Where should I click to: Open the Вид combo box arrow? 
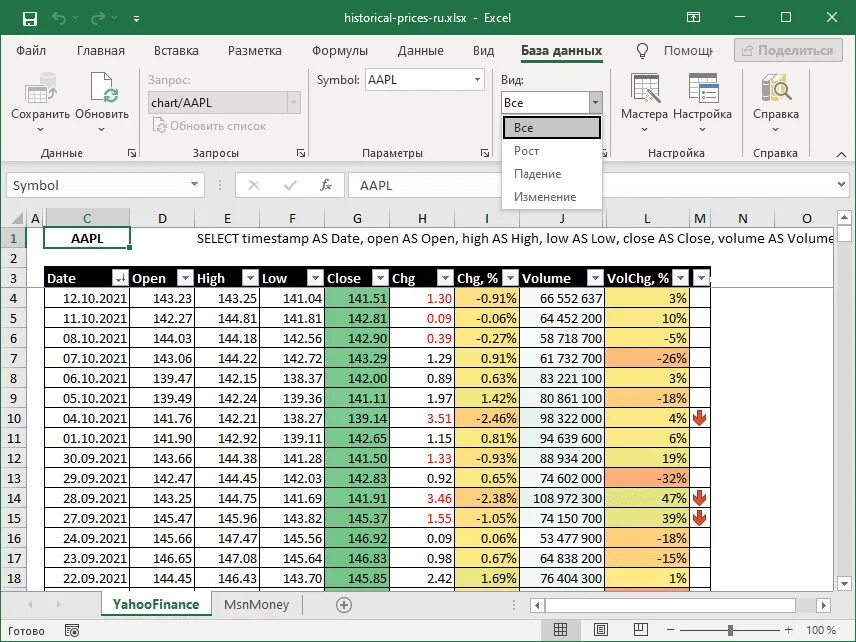(x=596, y=103)
